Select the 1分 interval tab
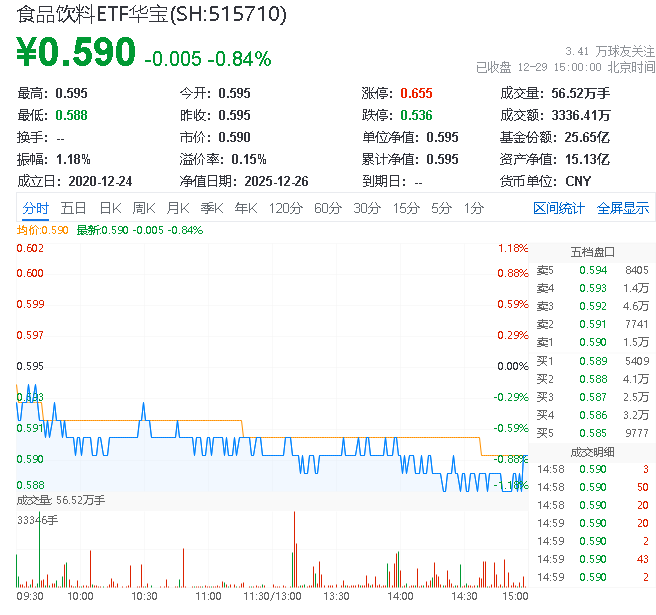Viewport: 656px width, 615px height. pyautogui.click(x=473, y=208)
